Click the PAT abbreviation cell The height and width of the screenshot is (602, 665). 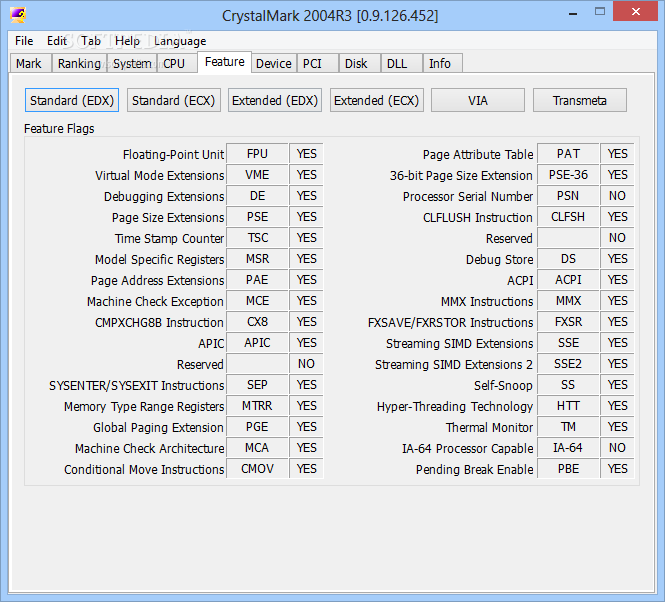coord(568,154)
